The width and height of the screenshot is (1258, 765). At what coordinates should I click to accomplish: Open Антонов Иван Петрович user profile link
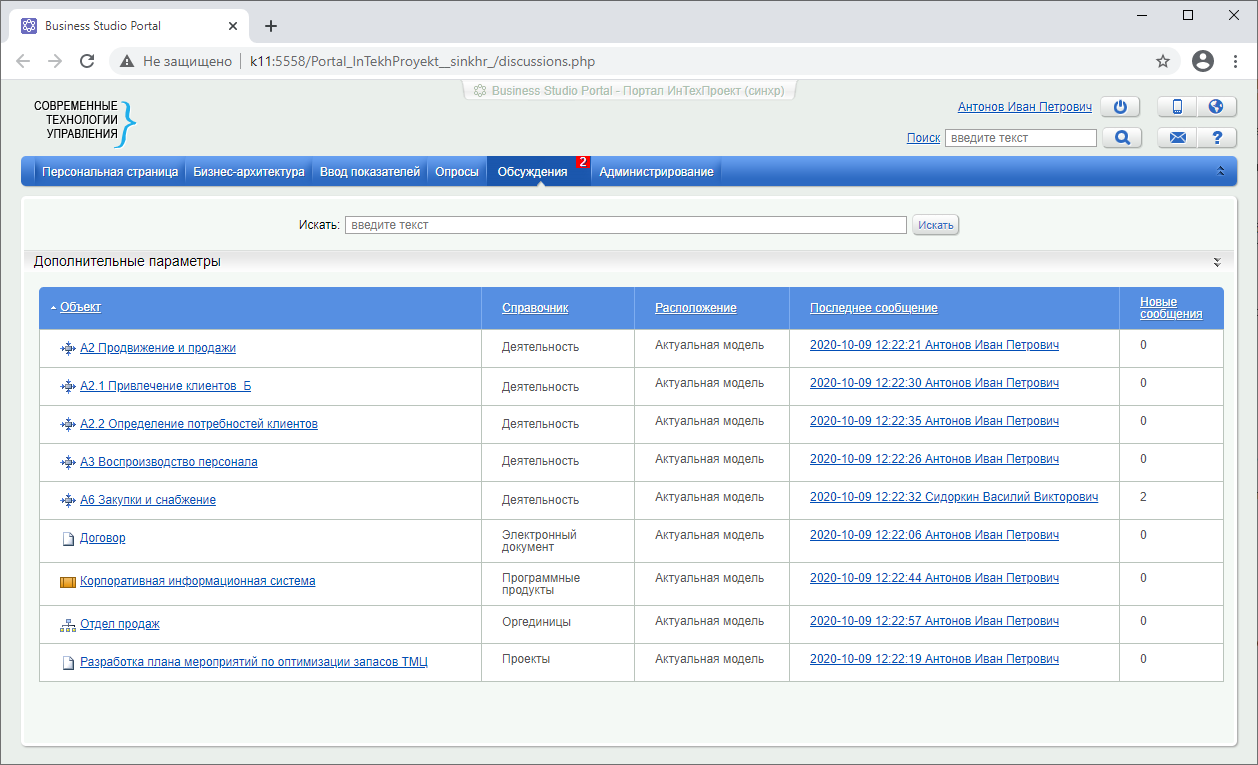point(1024,107)
